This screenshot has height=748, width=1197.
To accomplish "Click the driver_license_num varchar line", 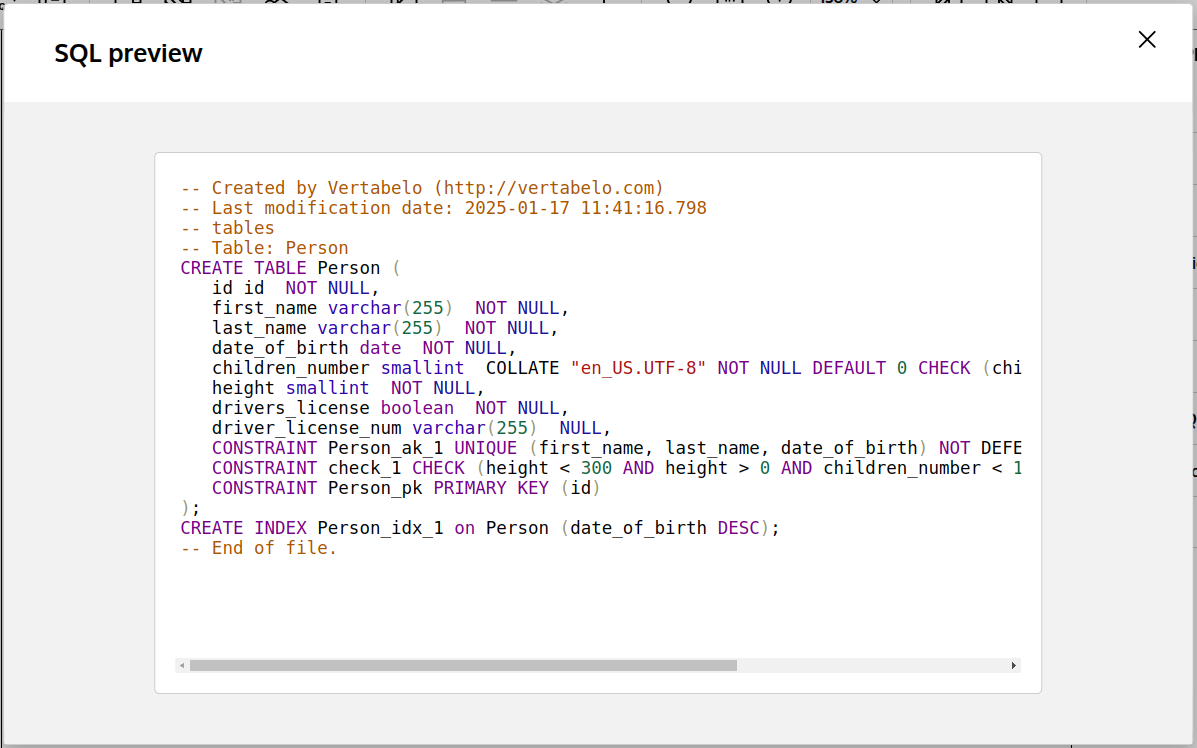I will point(411,428).
